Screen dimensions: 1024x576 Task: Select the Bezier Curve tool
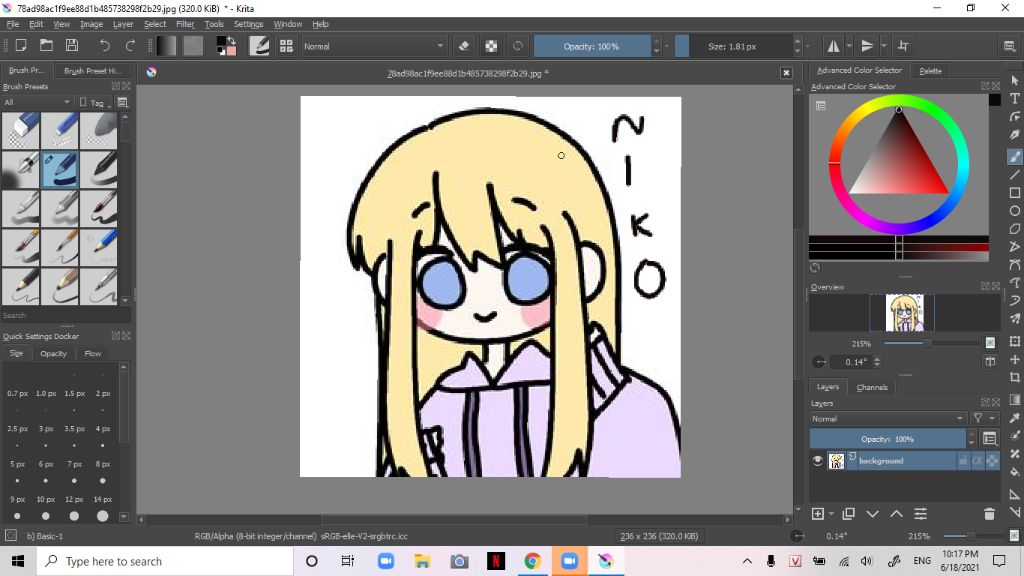(1014, 264)
